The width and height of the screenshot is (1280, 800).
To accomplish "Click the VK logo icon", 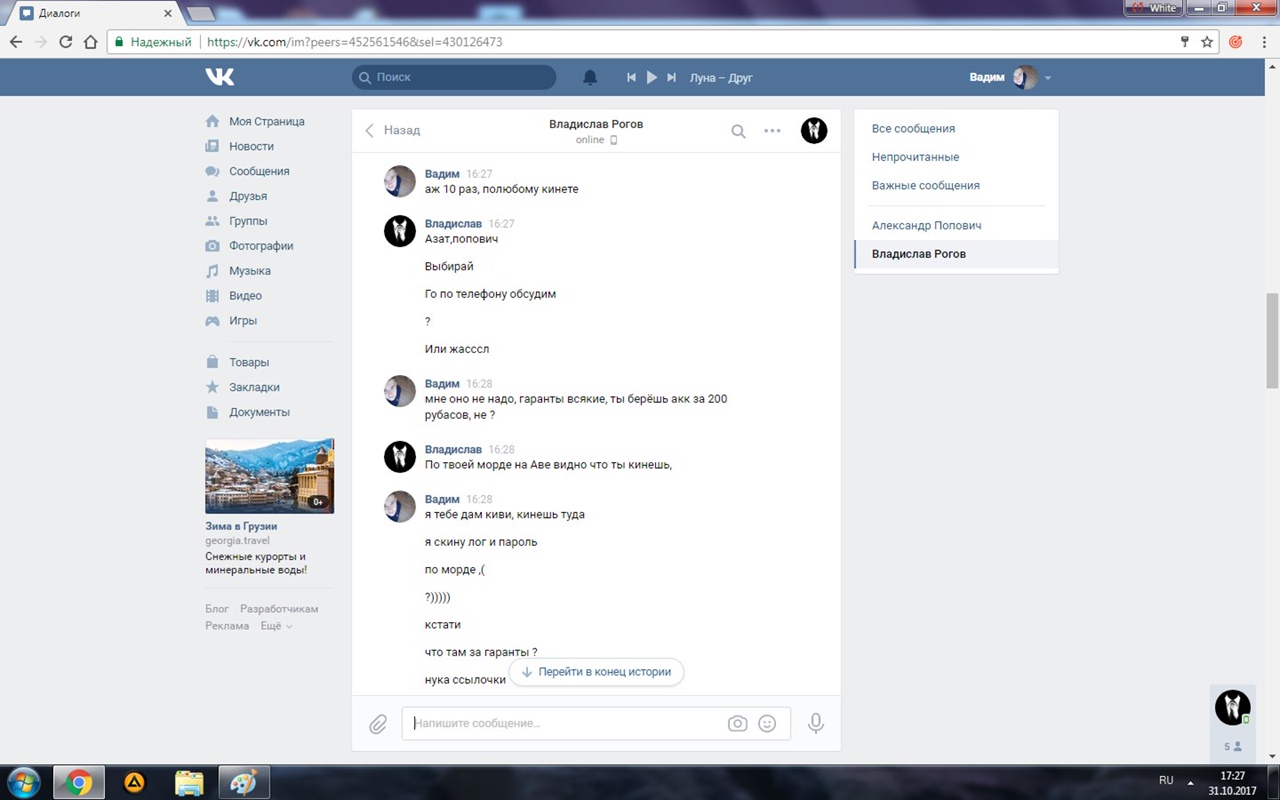I will tap(220, 77).
